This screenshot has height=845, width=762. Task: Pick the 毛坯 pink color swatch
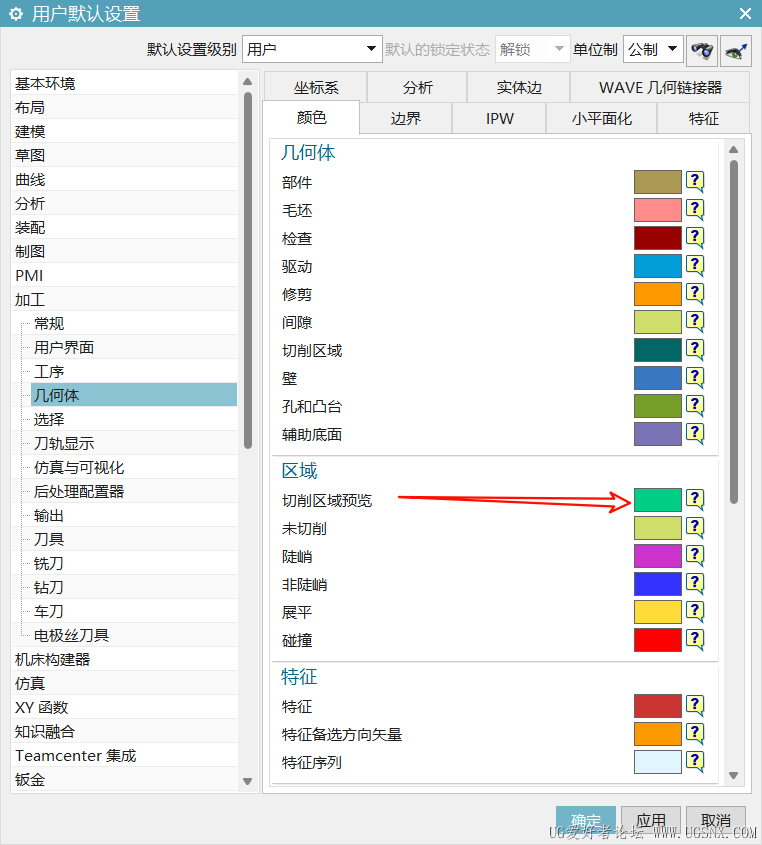[x=657, y=210]
